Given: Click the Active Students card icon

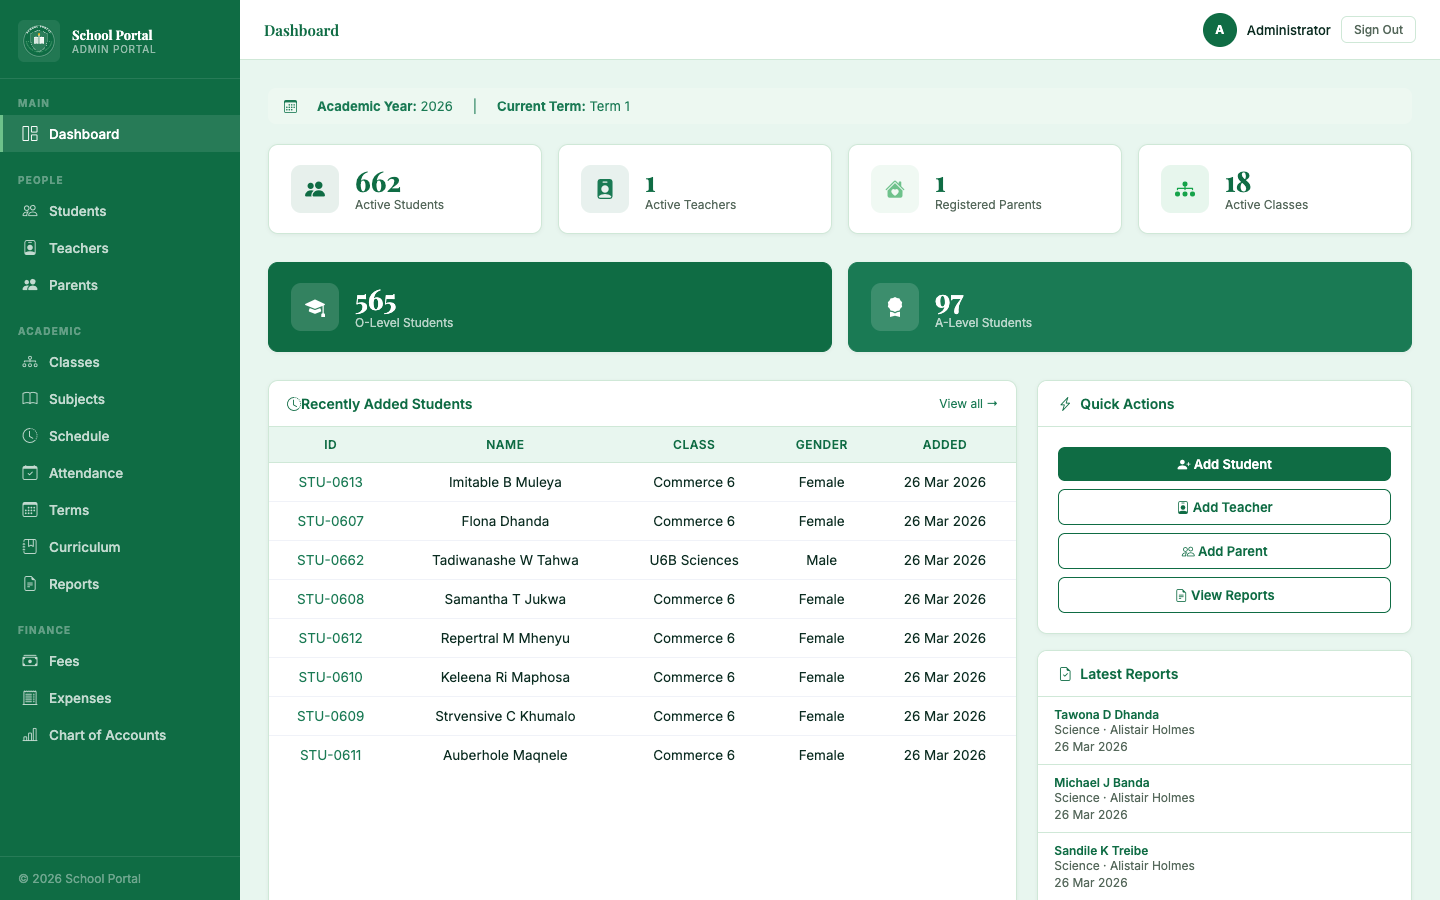Looking at the screenshot, I should pyautogui.click(x=315, y=189).
